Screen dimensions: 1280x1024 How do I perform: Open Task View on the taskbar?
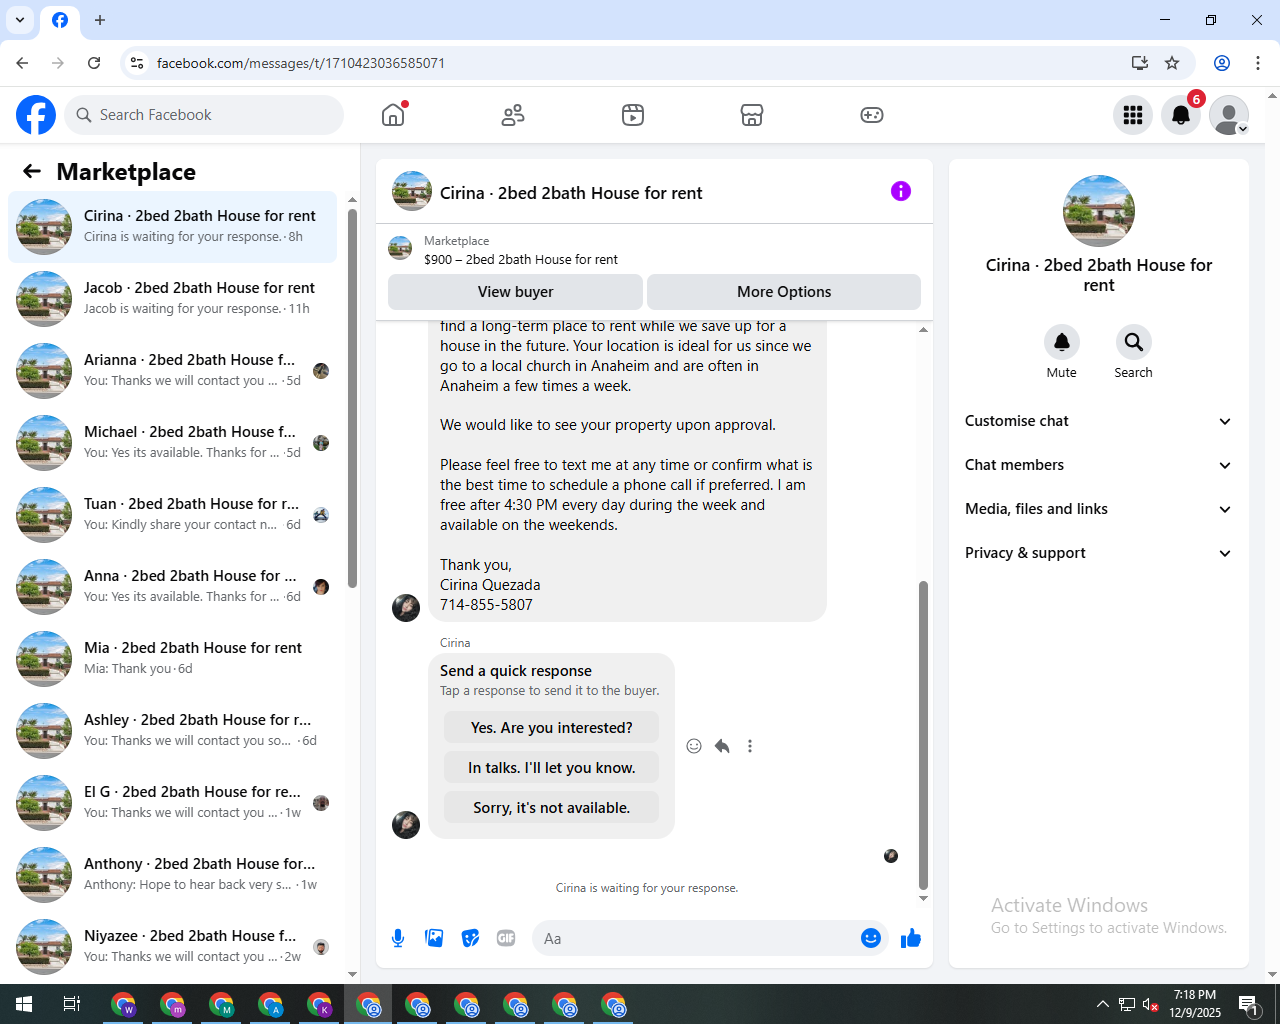[72, 1004]
